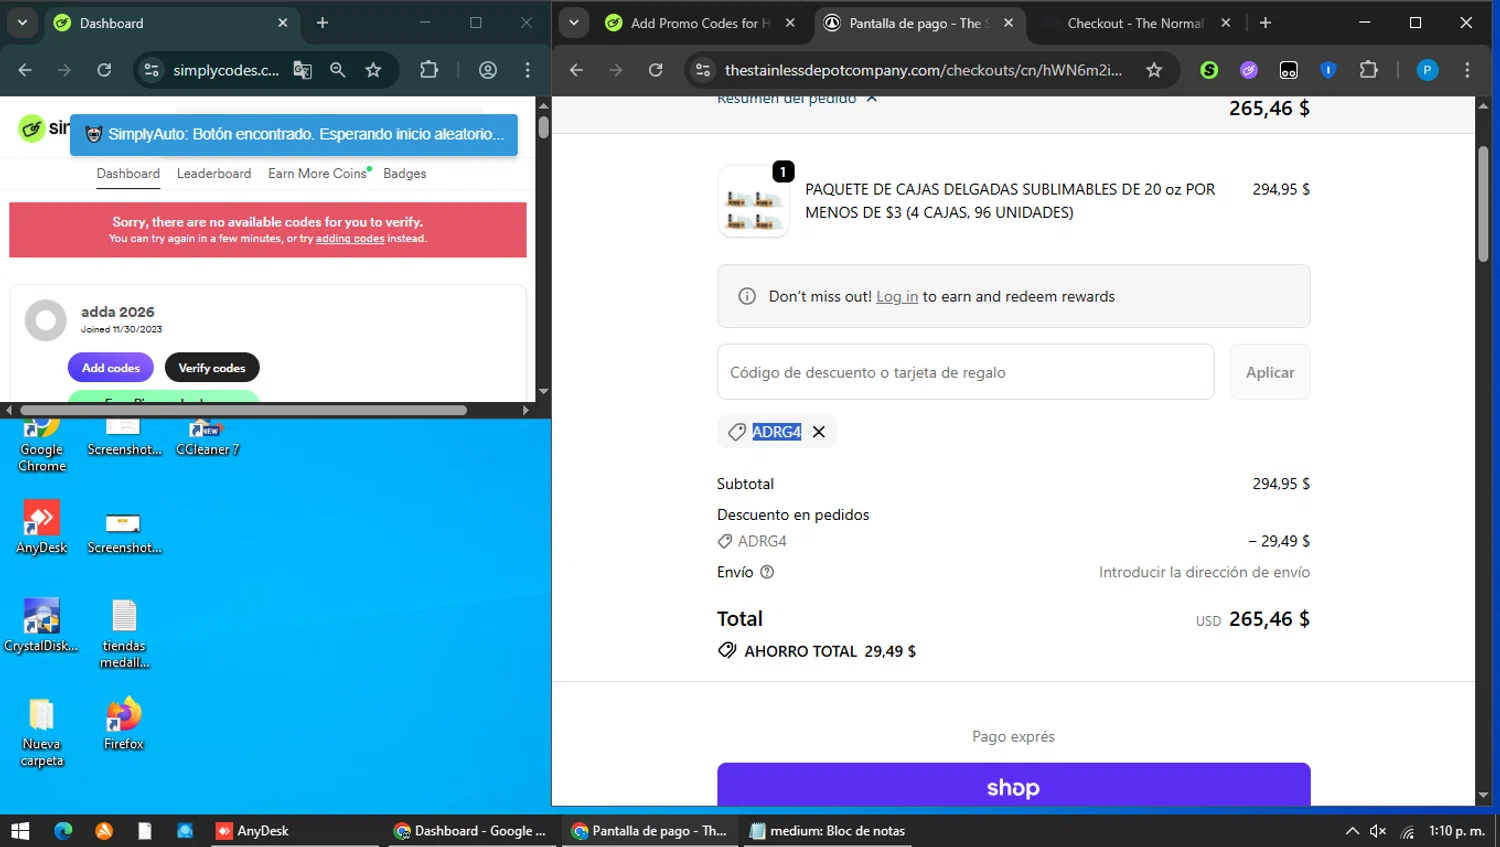Click the network tray icon
The image size is (1500, 847).
click(x=1407, y=831)
